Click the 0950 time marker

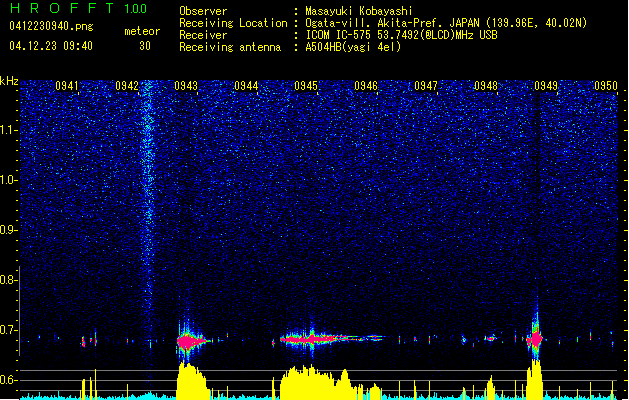pyautogui.click(x=606, y=86)
